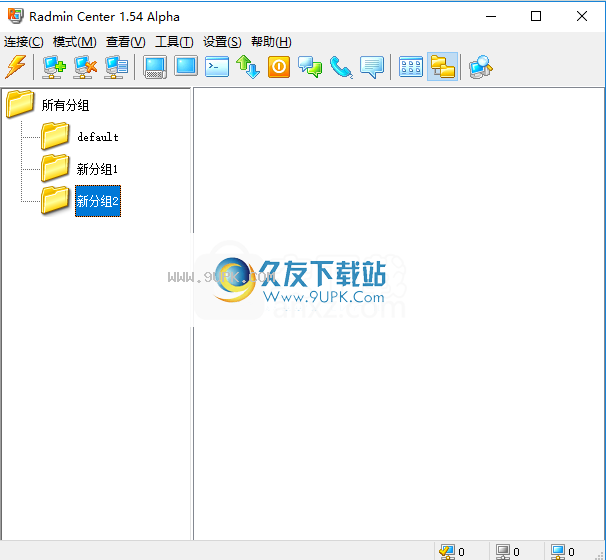Open the 模式(M) menu
The width and height of the screenshot is (607, 560).
pos(74,42)
